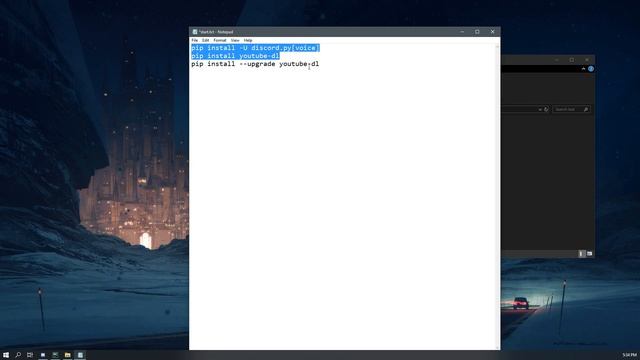The width and height of the screenshot is (640, 360).
Task: Minimize the Notepad window
Action: tap(462, 32)
